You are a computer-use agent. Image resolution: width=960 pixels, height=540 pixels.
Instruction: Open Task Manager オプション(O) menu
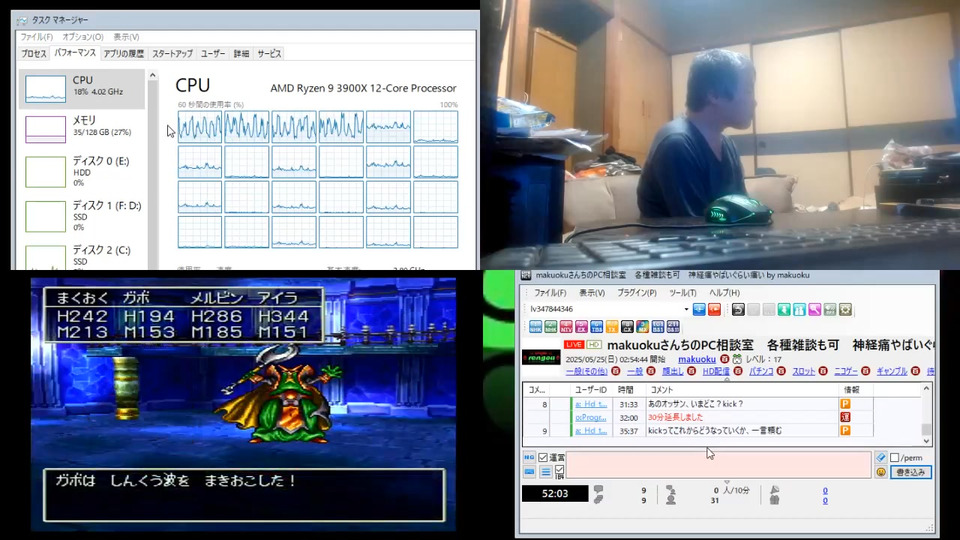coord(83,37)
